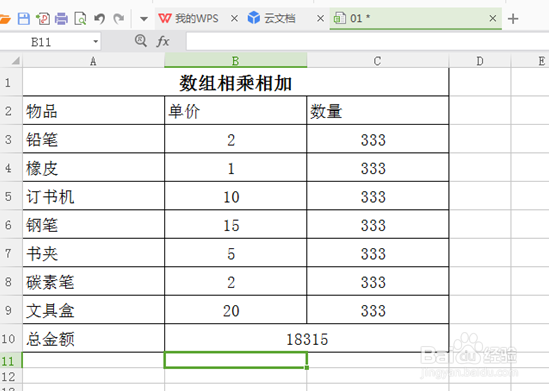Click the Print icon
Screen dimensions: 549x391
pyautogui.click(x=61, y=19)
